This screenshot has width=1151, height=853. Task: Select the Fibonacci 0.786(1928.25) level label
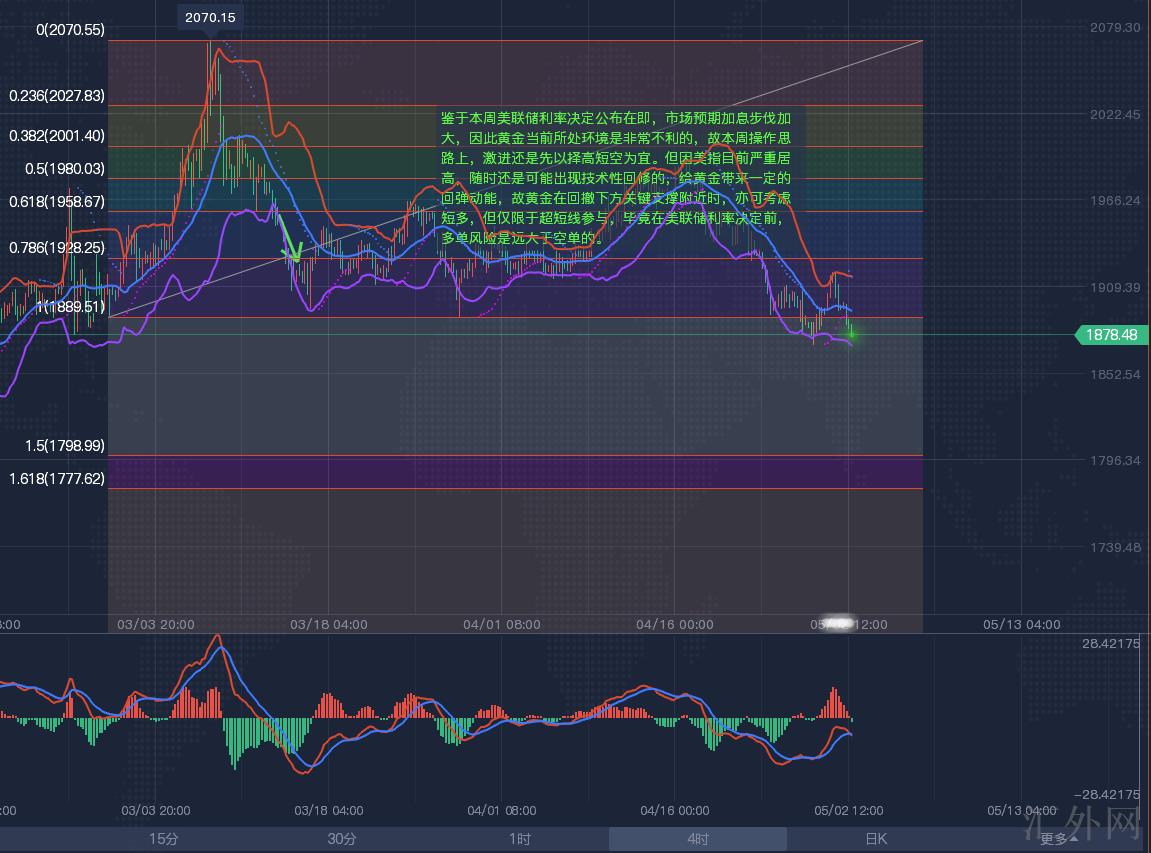tap(57, 247)
